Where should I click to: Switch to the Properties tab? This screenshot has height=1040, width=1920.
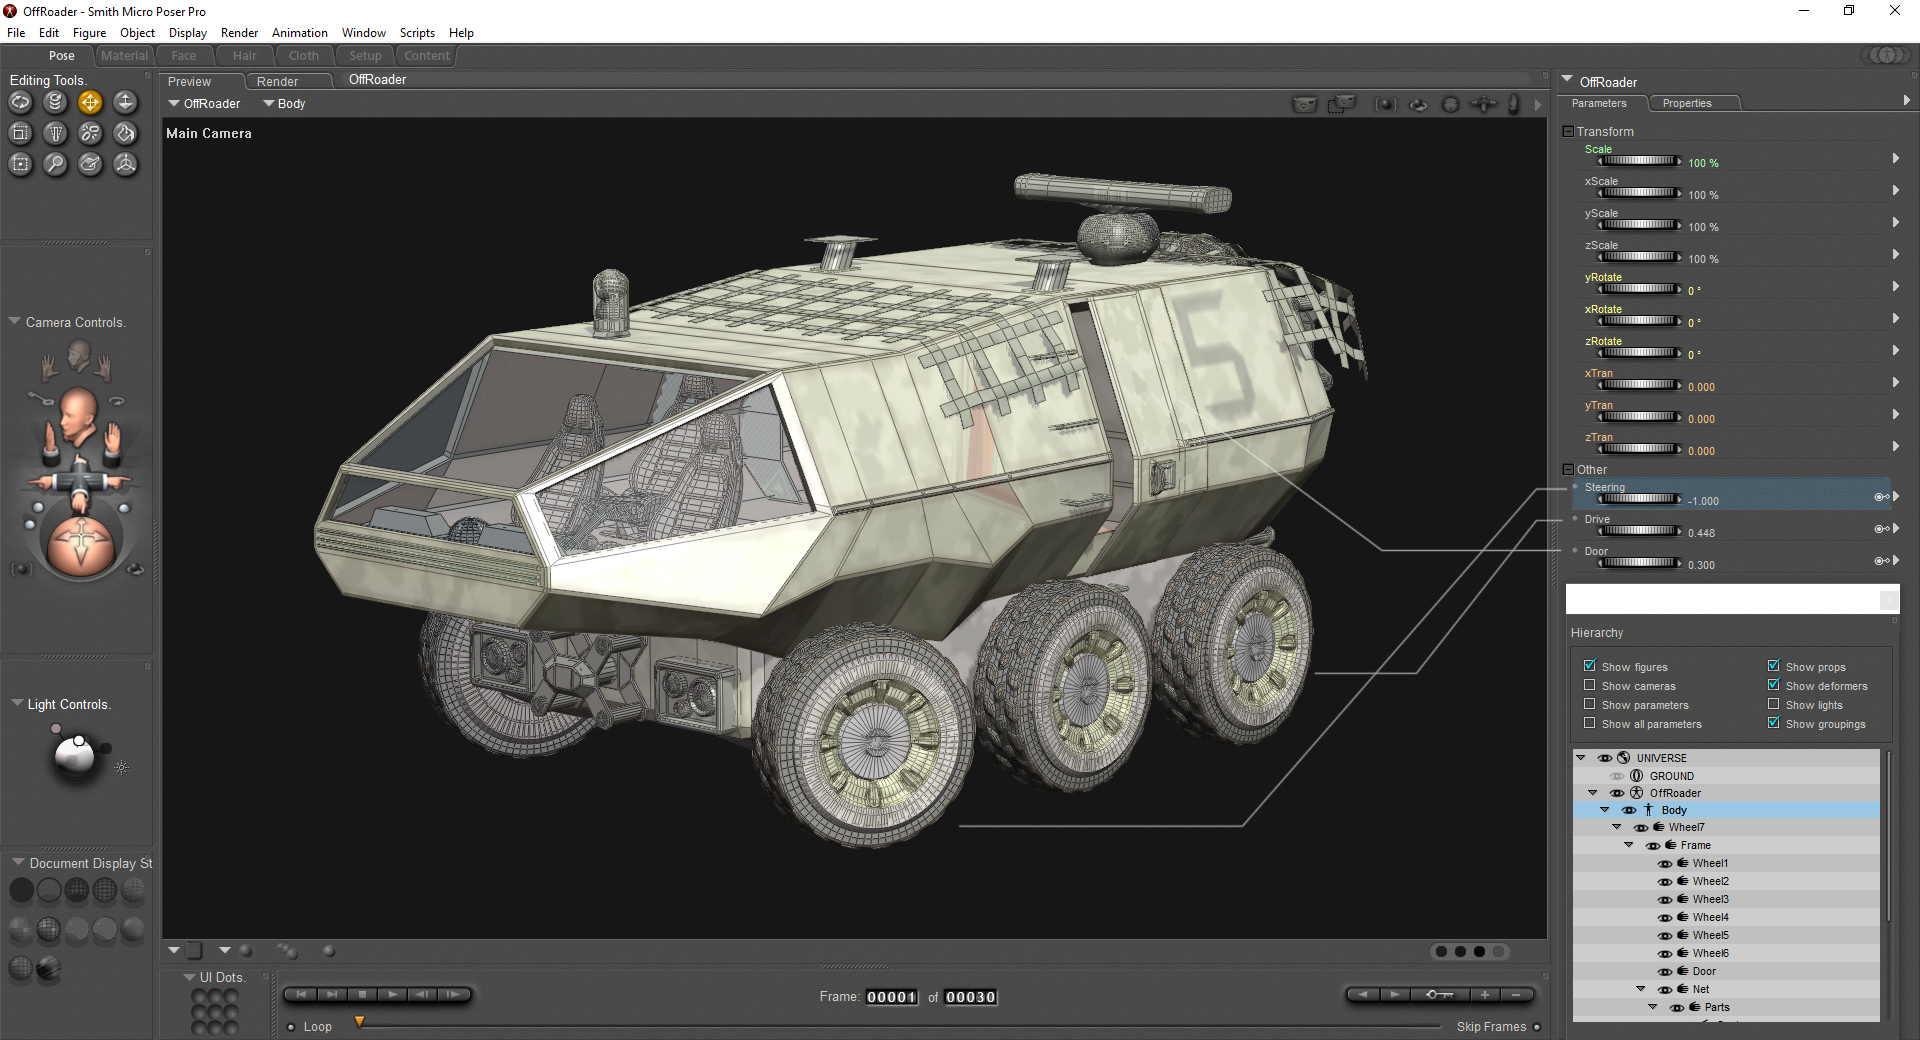point(1687,104)
